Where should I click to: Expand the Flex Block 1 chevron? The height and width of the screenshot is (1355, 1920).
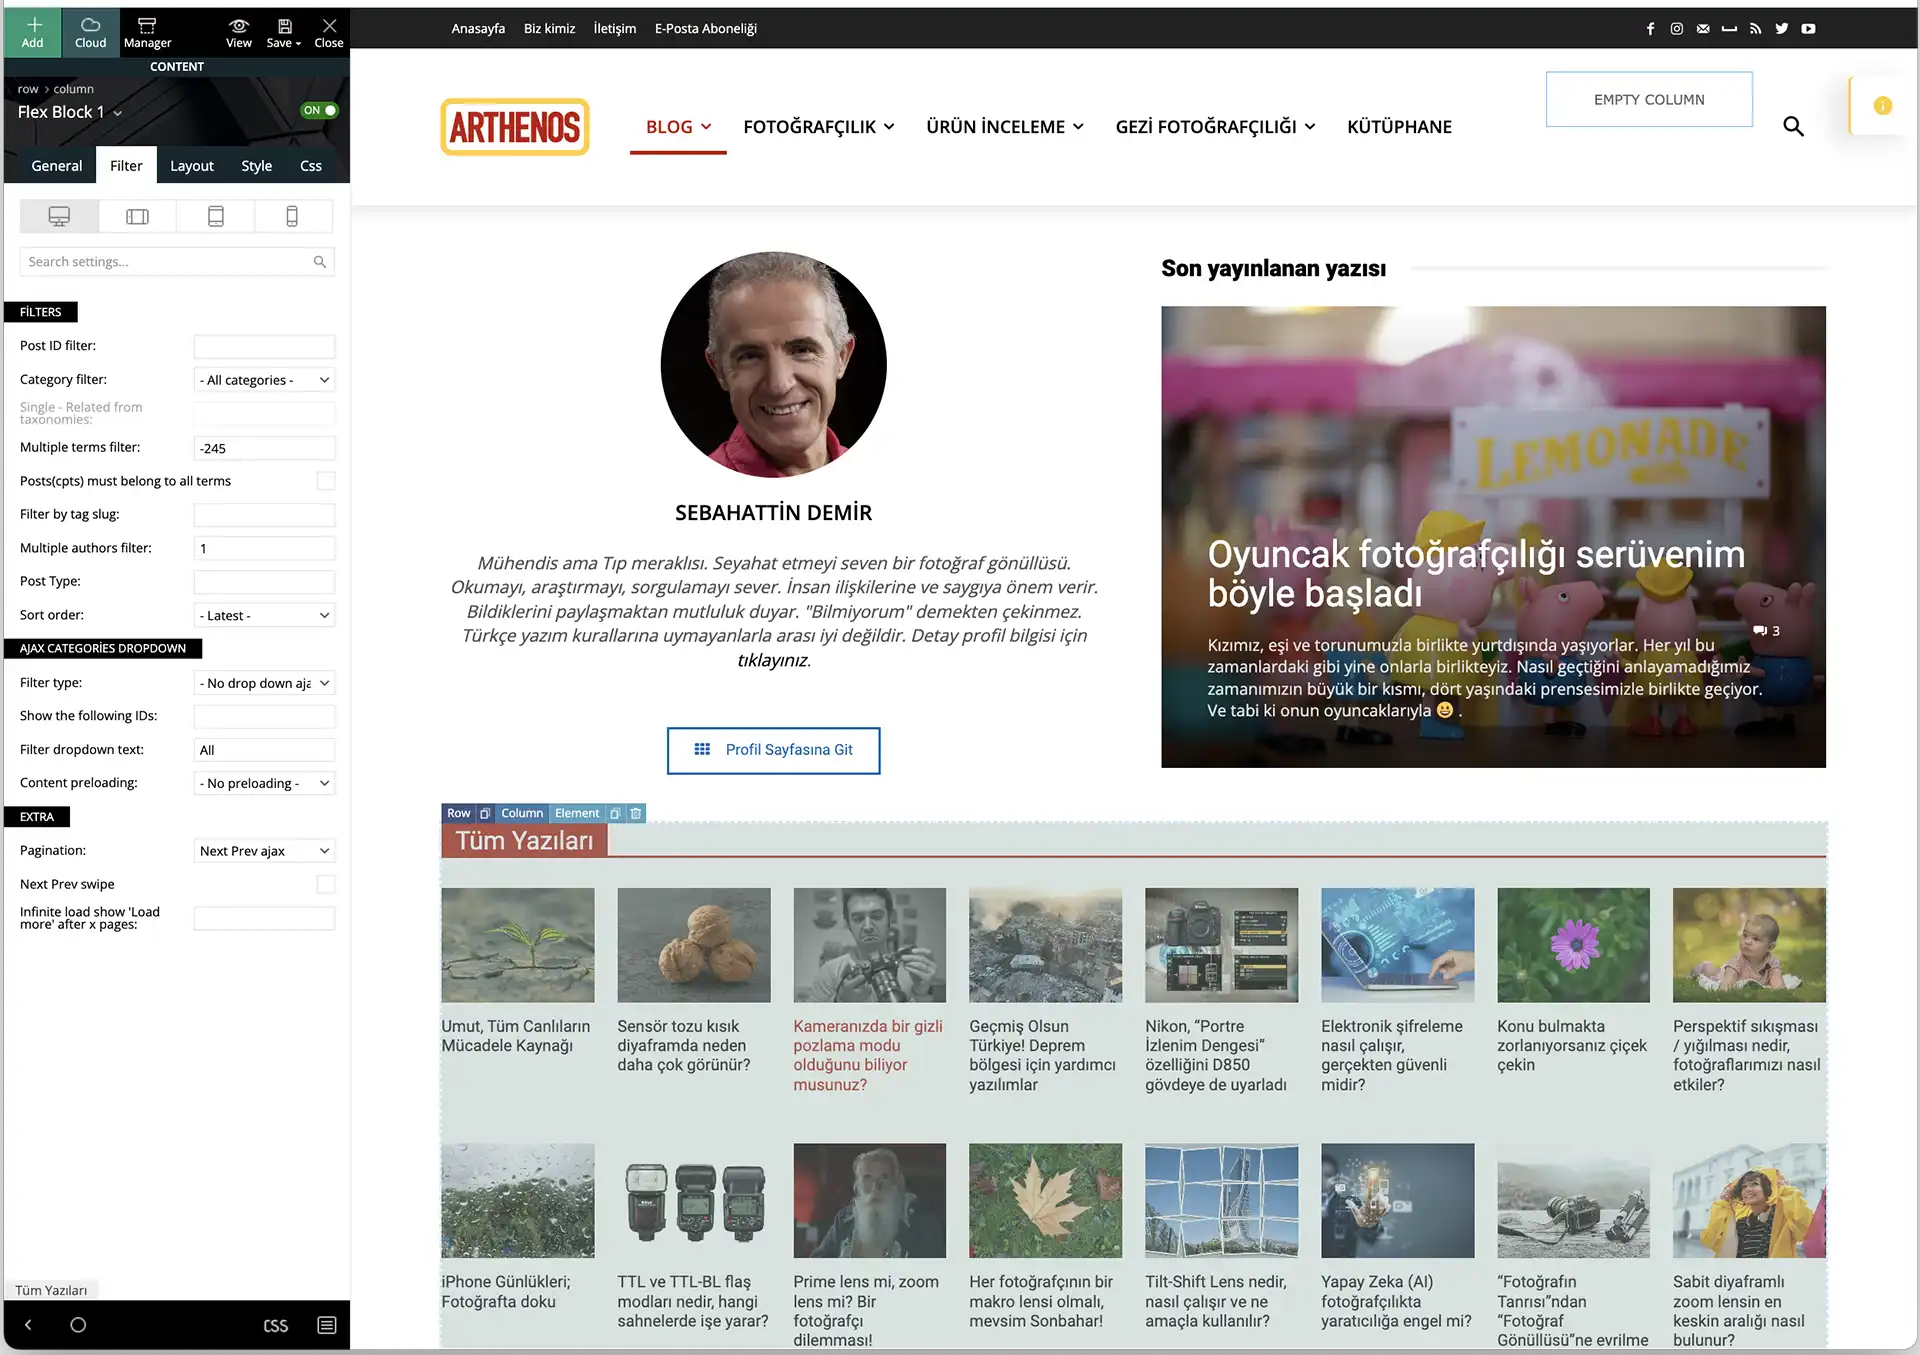117,113
